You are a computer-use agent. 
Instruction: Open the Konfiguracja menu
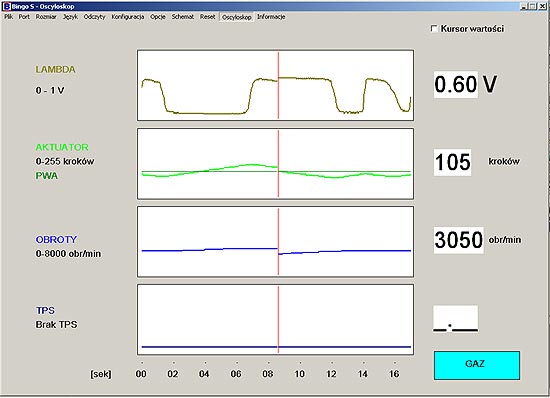pyautogui.click(x=128, y=17)
